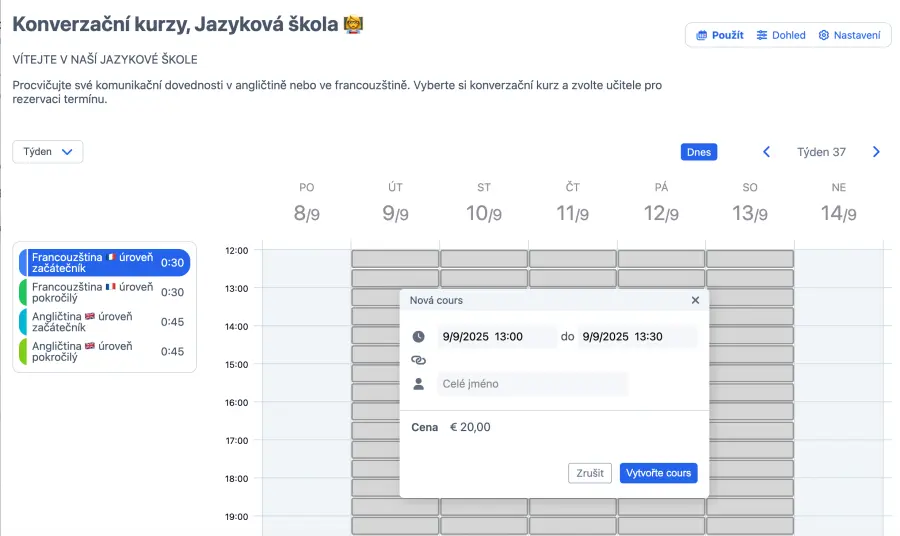Select the Francouzština úroveň pokročilý course
The width and height of the screenshot is (900, 536).
pyautogui.click(x=105, y=292)
